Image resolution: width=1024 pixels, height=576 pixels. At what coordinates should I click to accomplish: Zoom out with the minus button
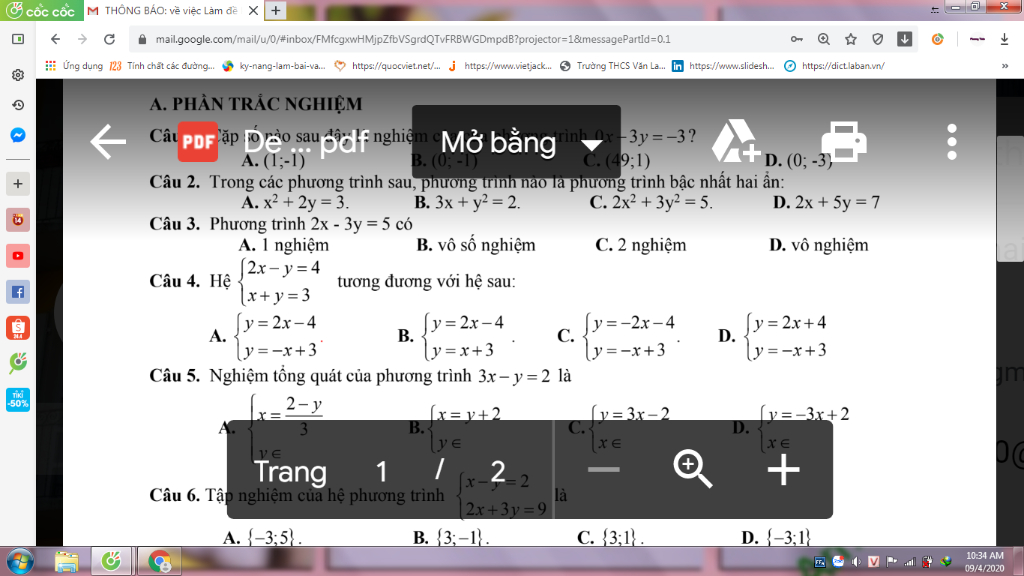(603, 469)
